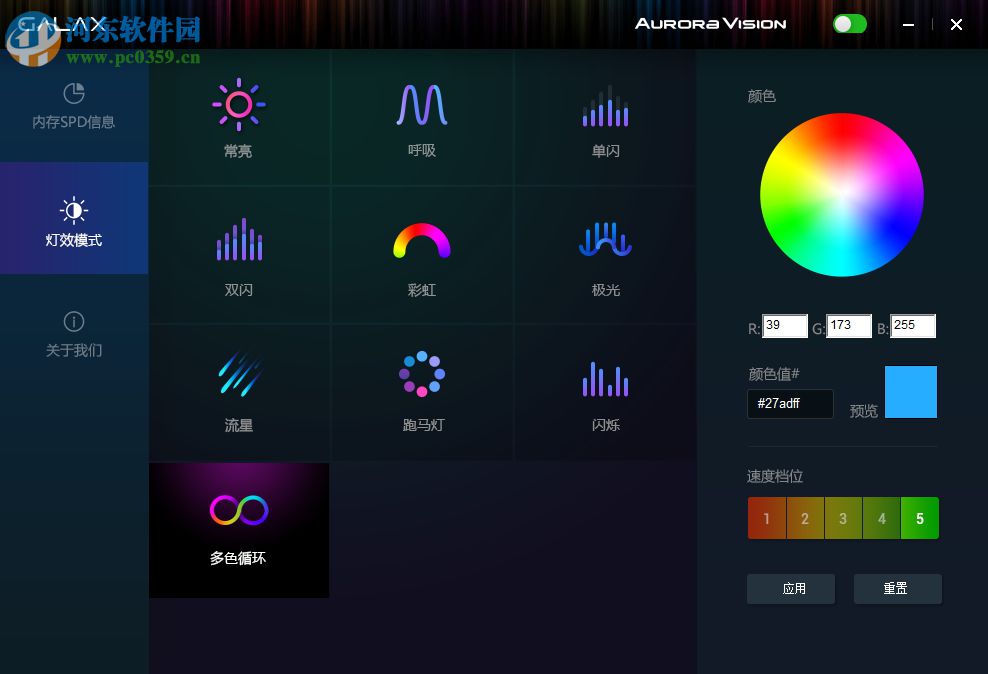
Task: Select the 呼吸 breathing effect mode
Action: (422, 117)
